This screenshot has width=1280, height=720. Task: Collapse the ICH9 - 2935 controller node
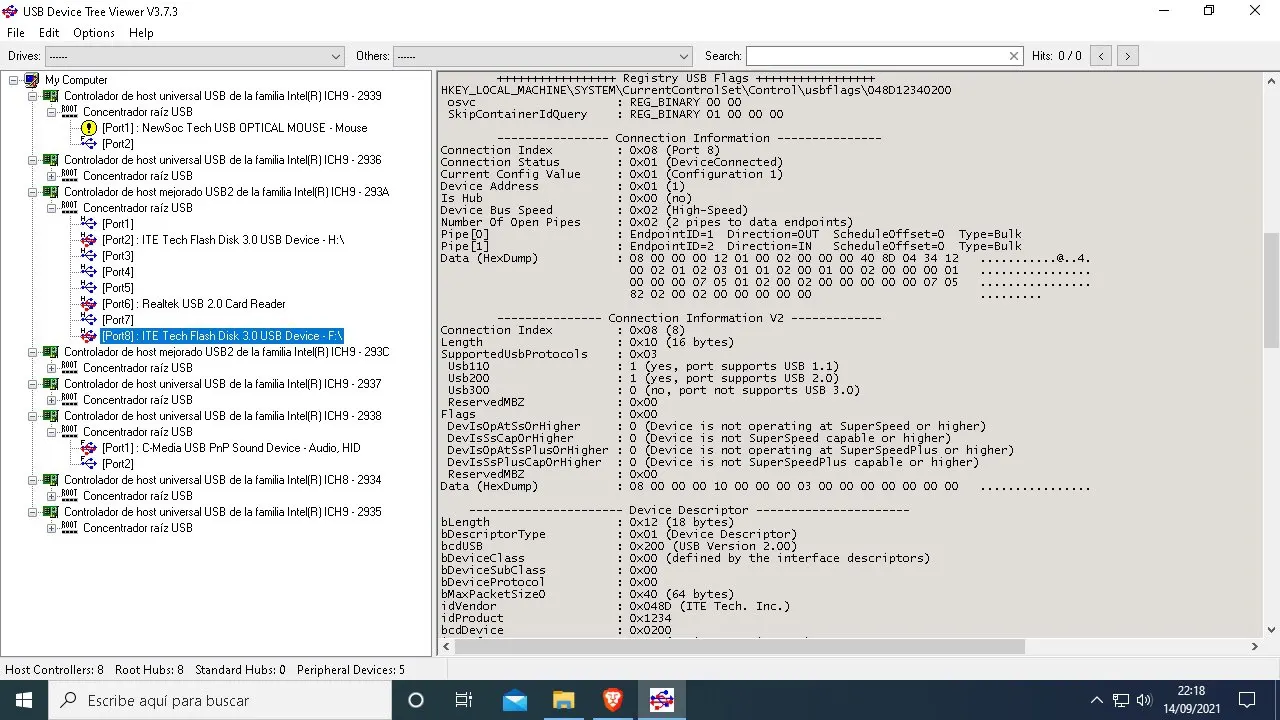(33, 512)
